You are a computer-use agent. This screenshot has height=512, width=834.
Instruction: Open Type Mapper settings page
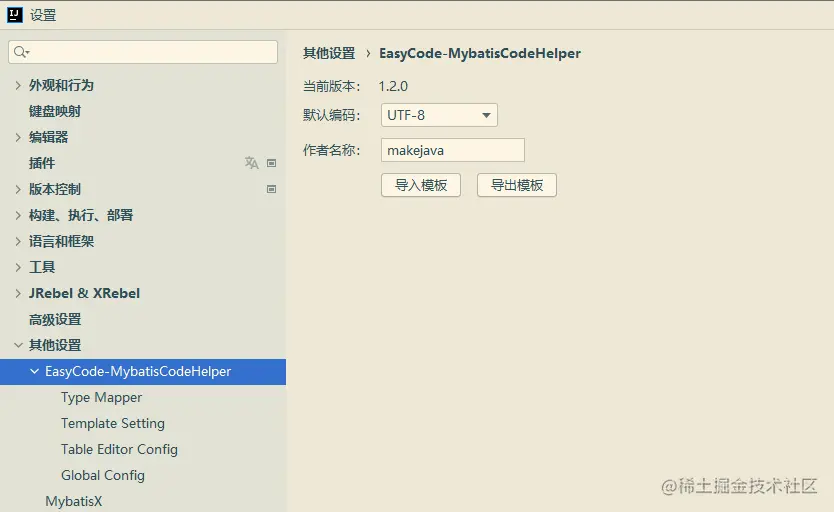pos(102,398)
